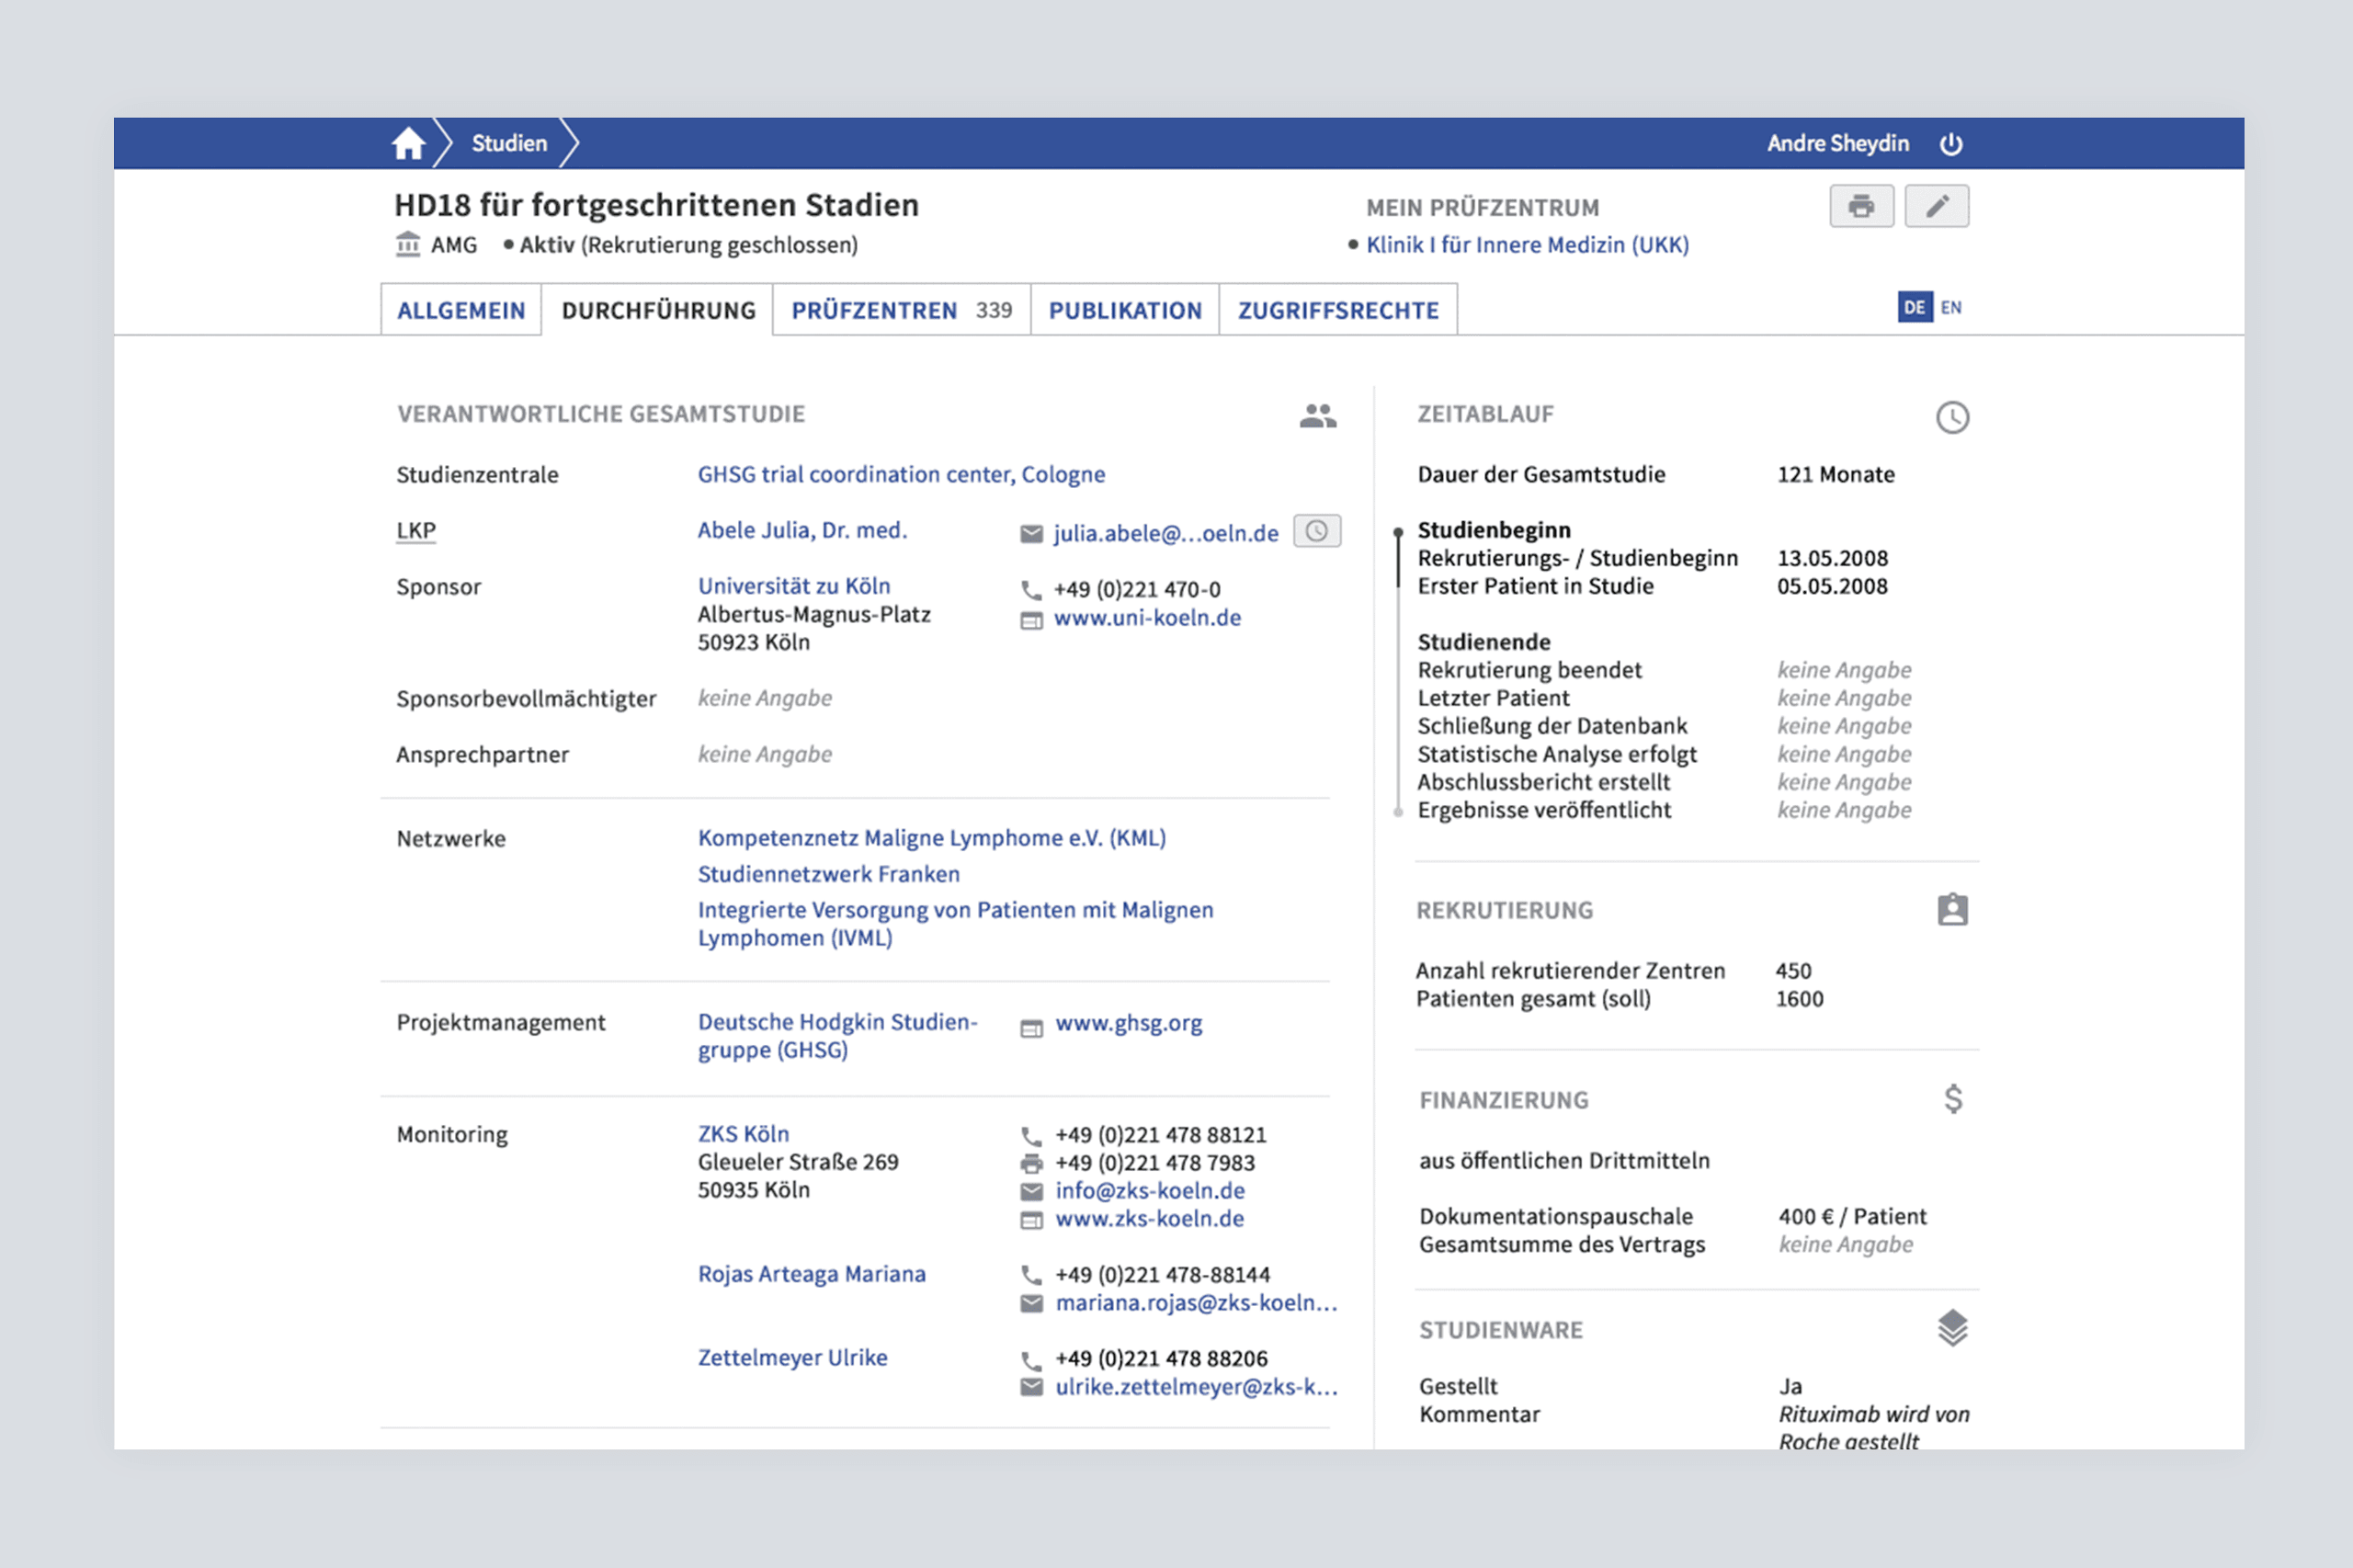Viewport: 2353px width, 1568px height.
Task: Click the Rekrutierung person badge icon
Action: [x=1952, y=910]
